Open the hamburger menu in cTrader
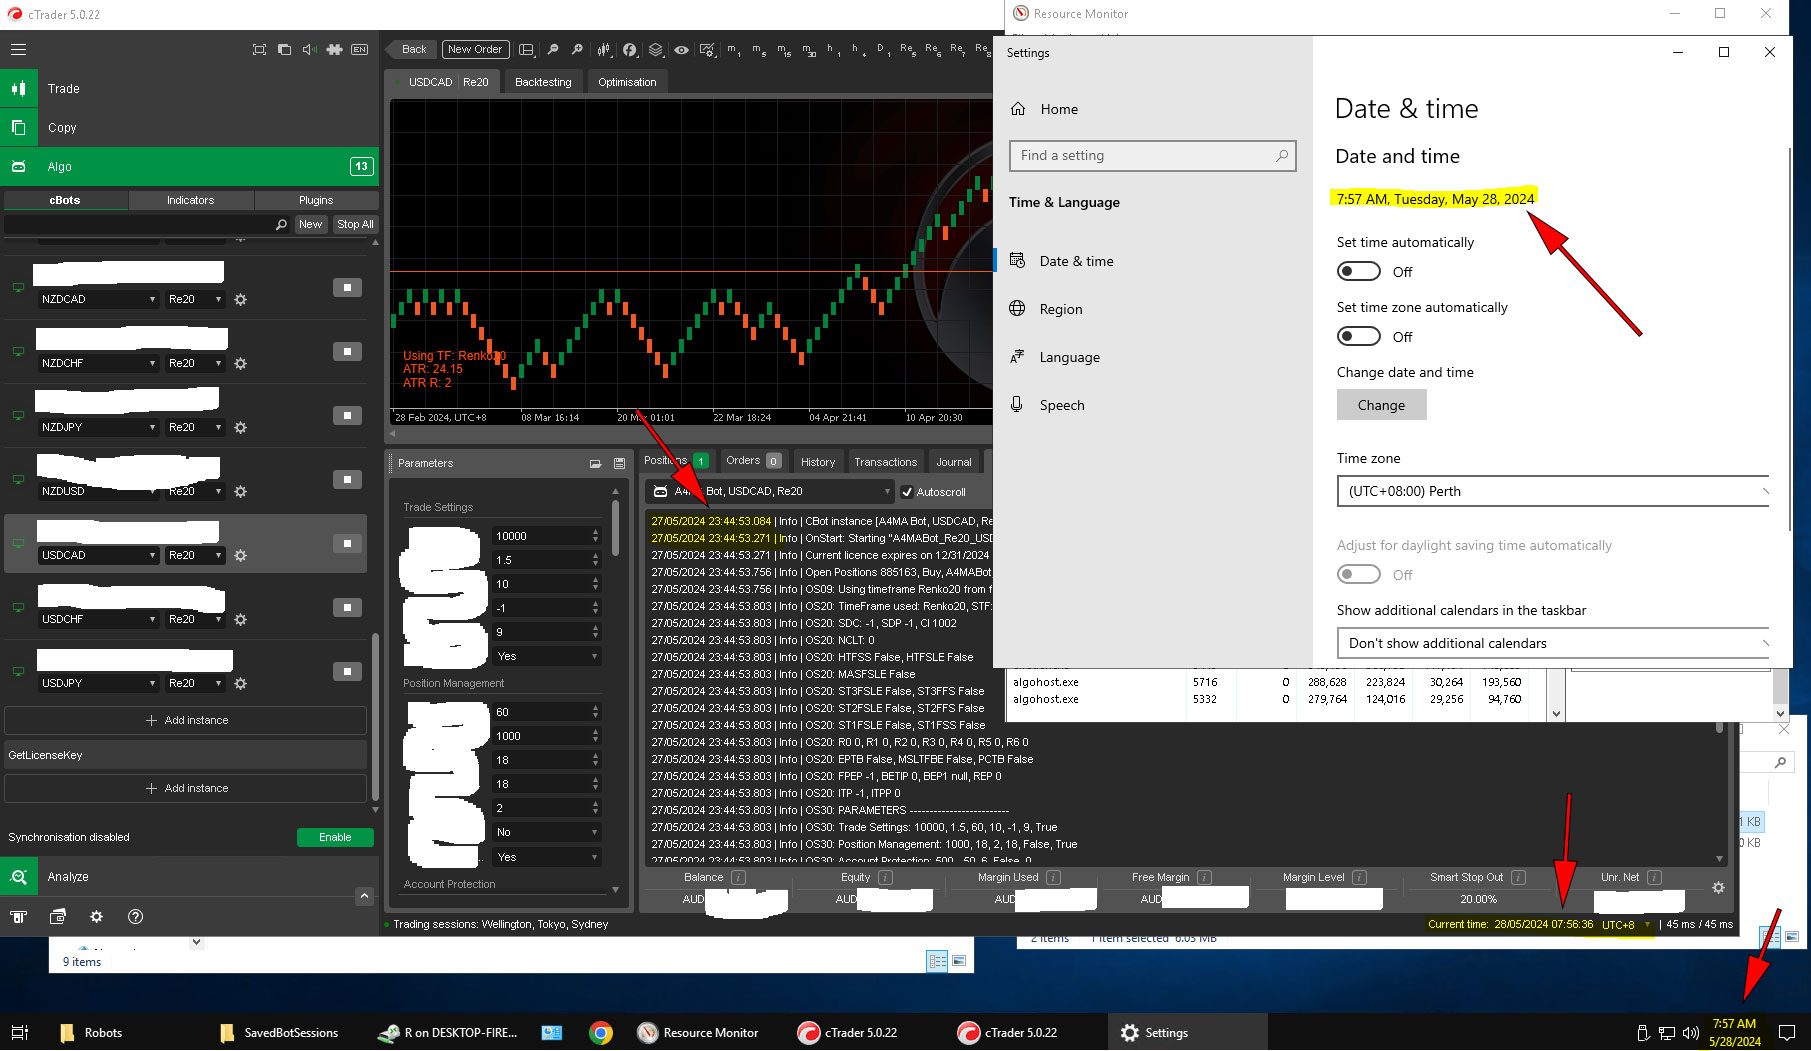Image resolution: width=1811 pixels, height=1051 pixels. (x=18, y=49)
